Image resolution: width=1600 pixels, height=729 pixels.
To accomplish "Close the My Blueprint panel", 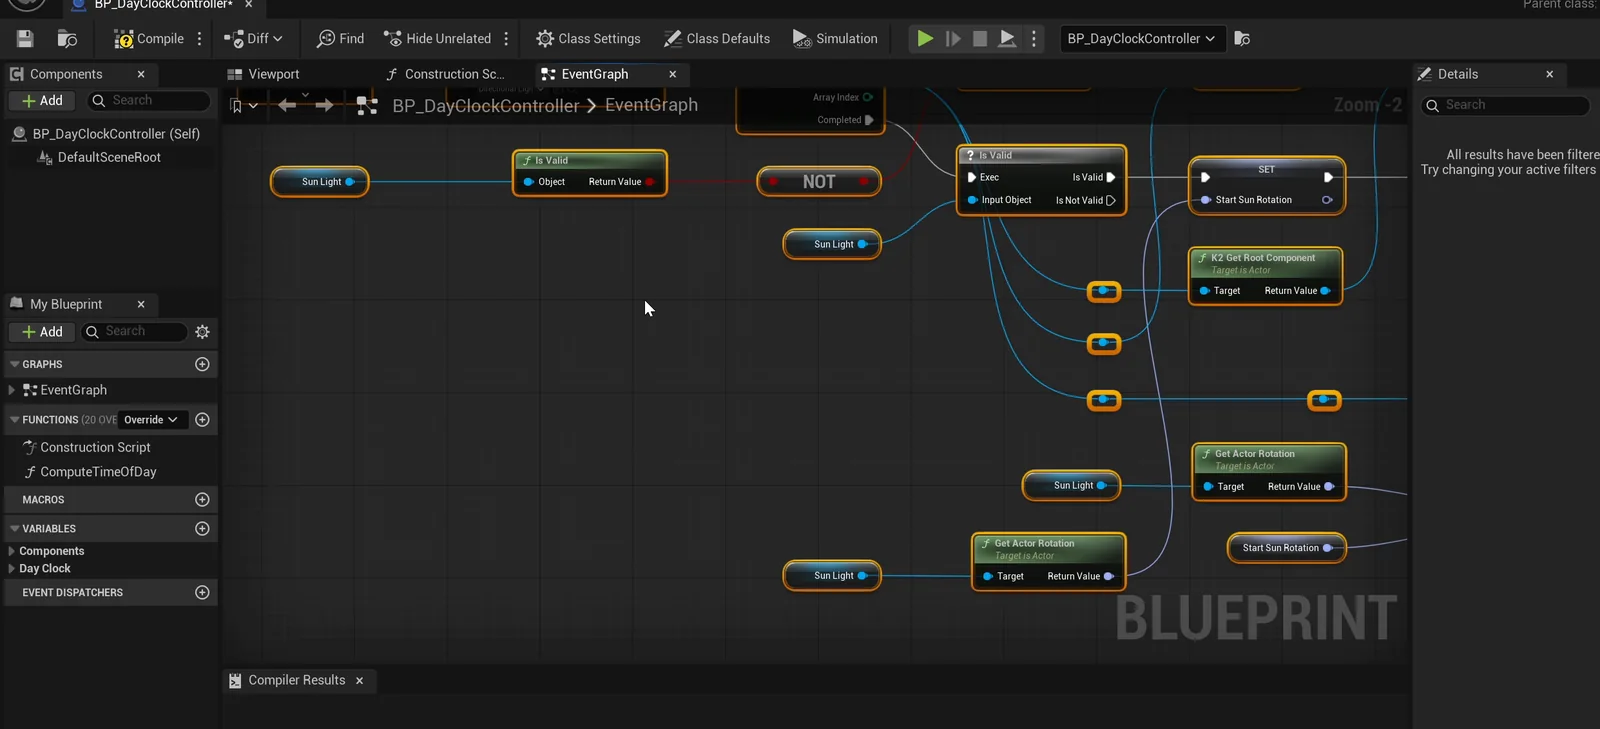I will coord(141,304).
